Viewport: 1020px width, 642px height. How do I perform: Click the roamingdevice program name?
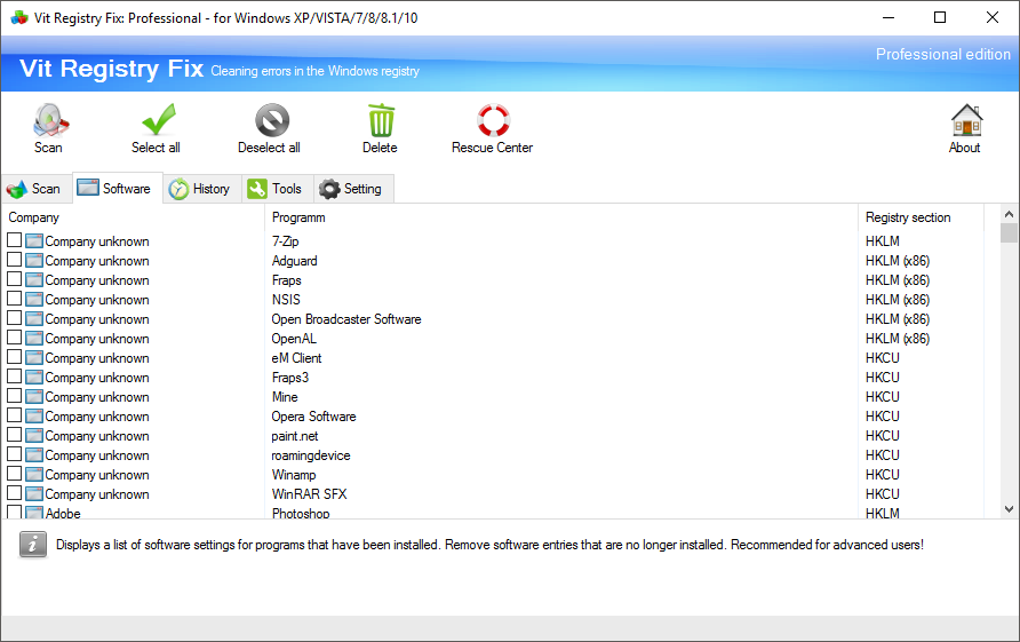[x=311, y=455]
